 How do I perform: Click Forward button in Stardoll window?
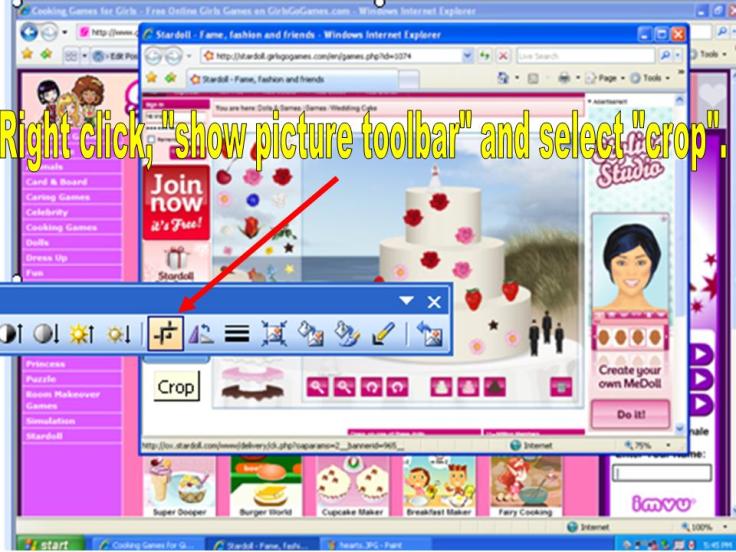[x=173, y=56]
